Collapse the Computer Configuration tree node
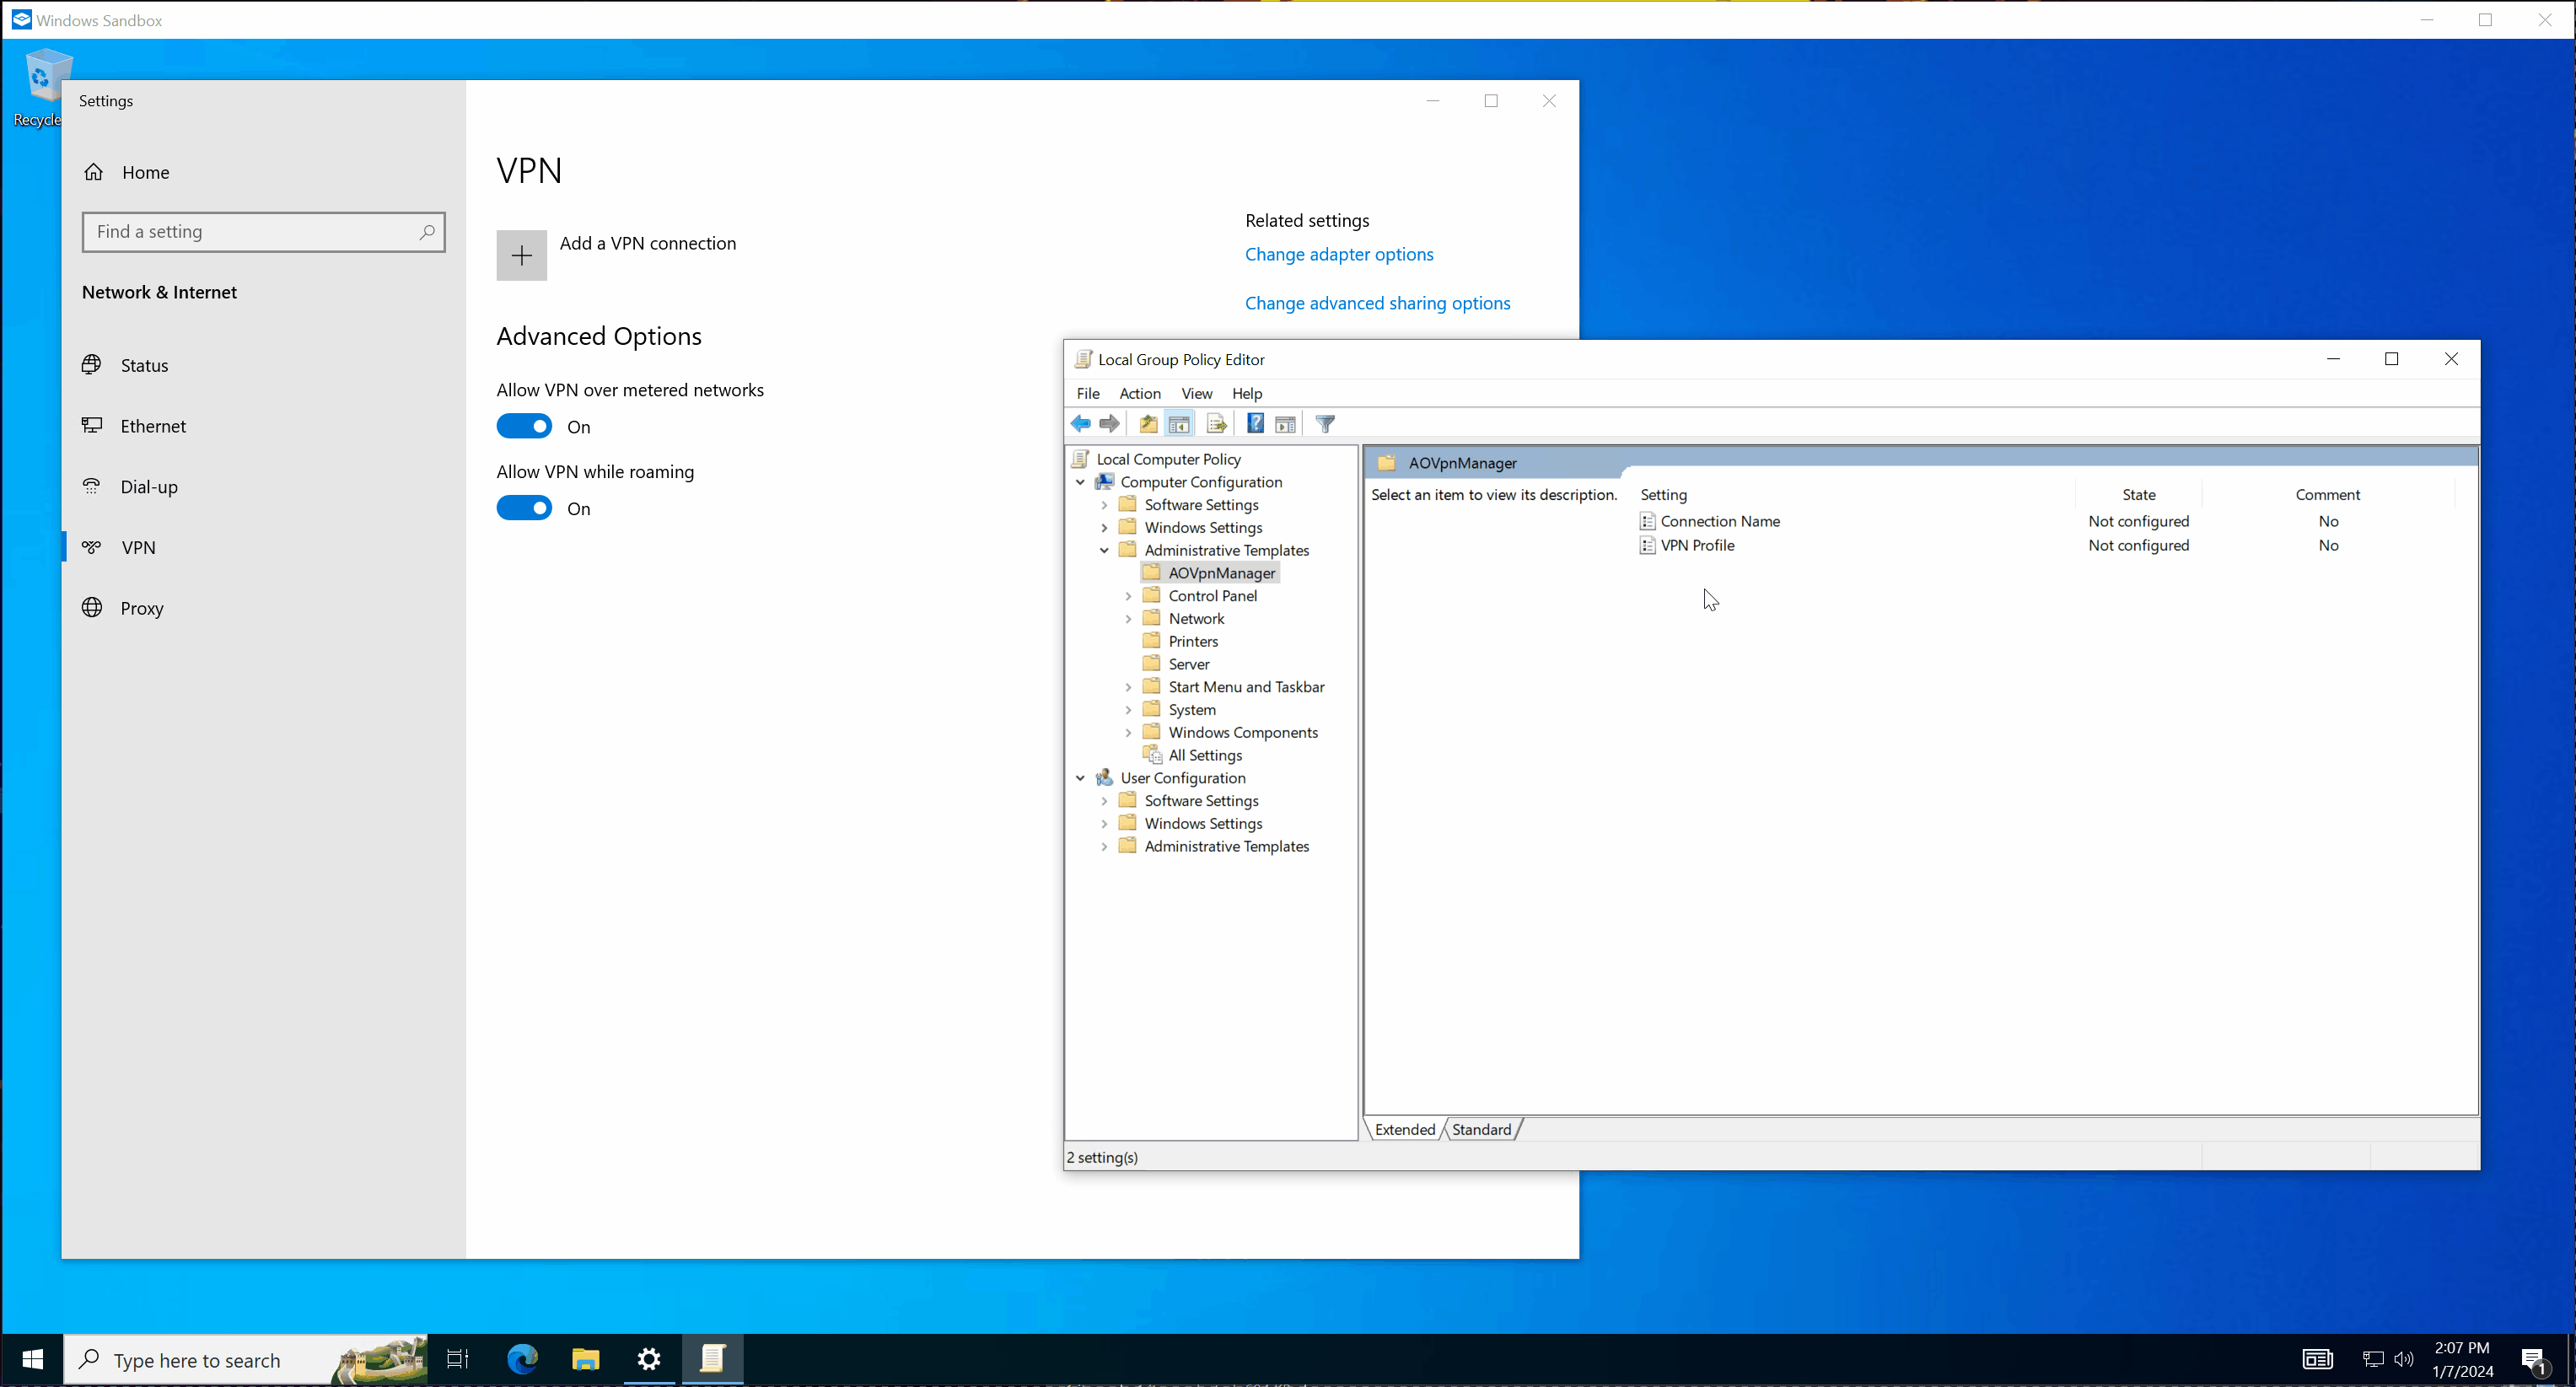The height and width of the screenshot is (1387, 2576). coord(1081,482)
